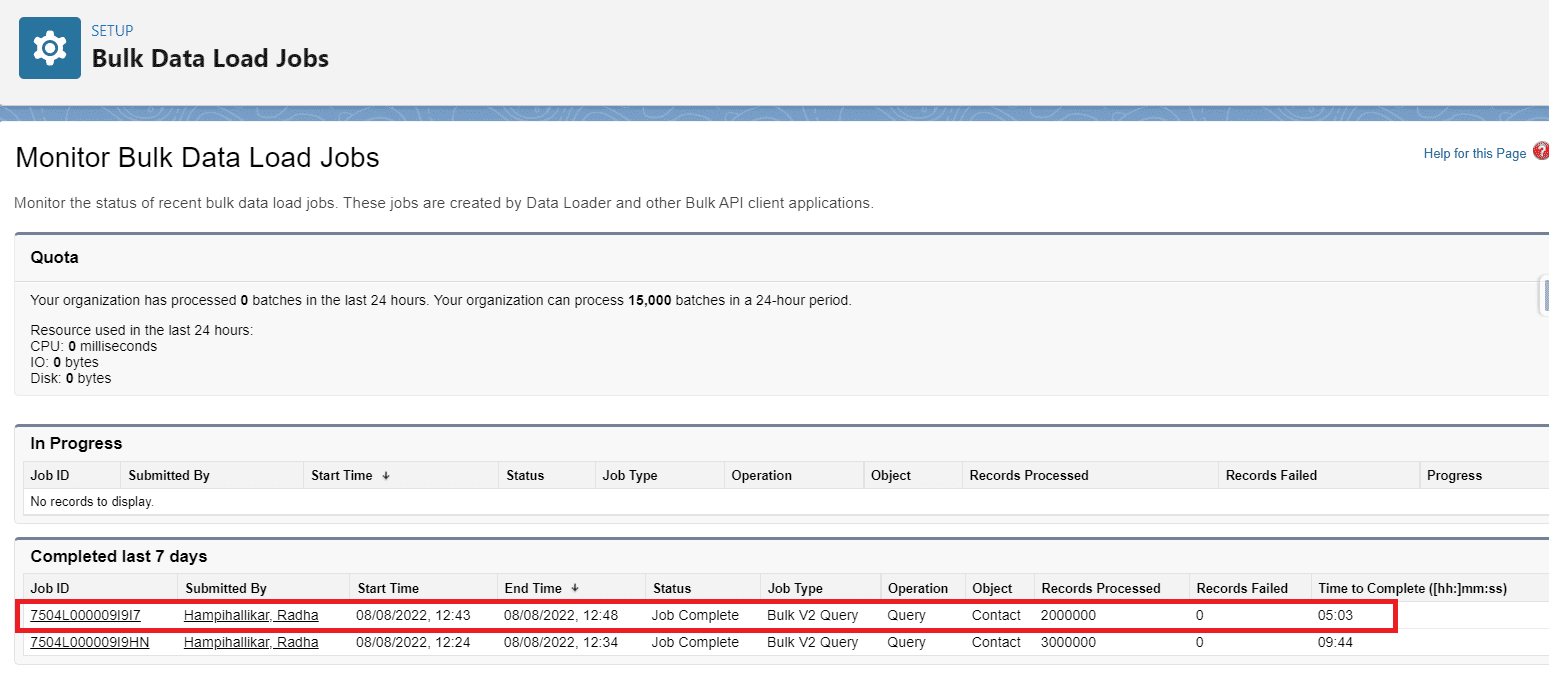
Task: Click Submitted By header in Completed table
Action: (226, 588)
